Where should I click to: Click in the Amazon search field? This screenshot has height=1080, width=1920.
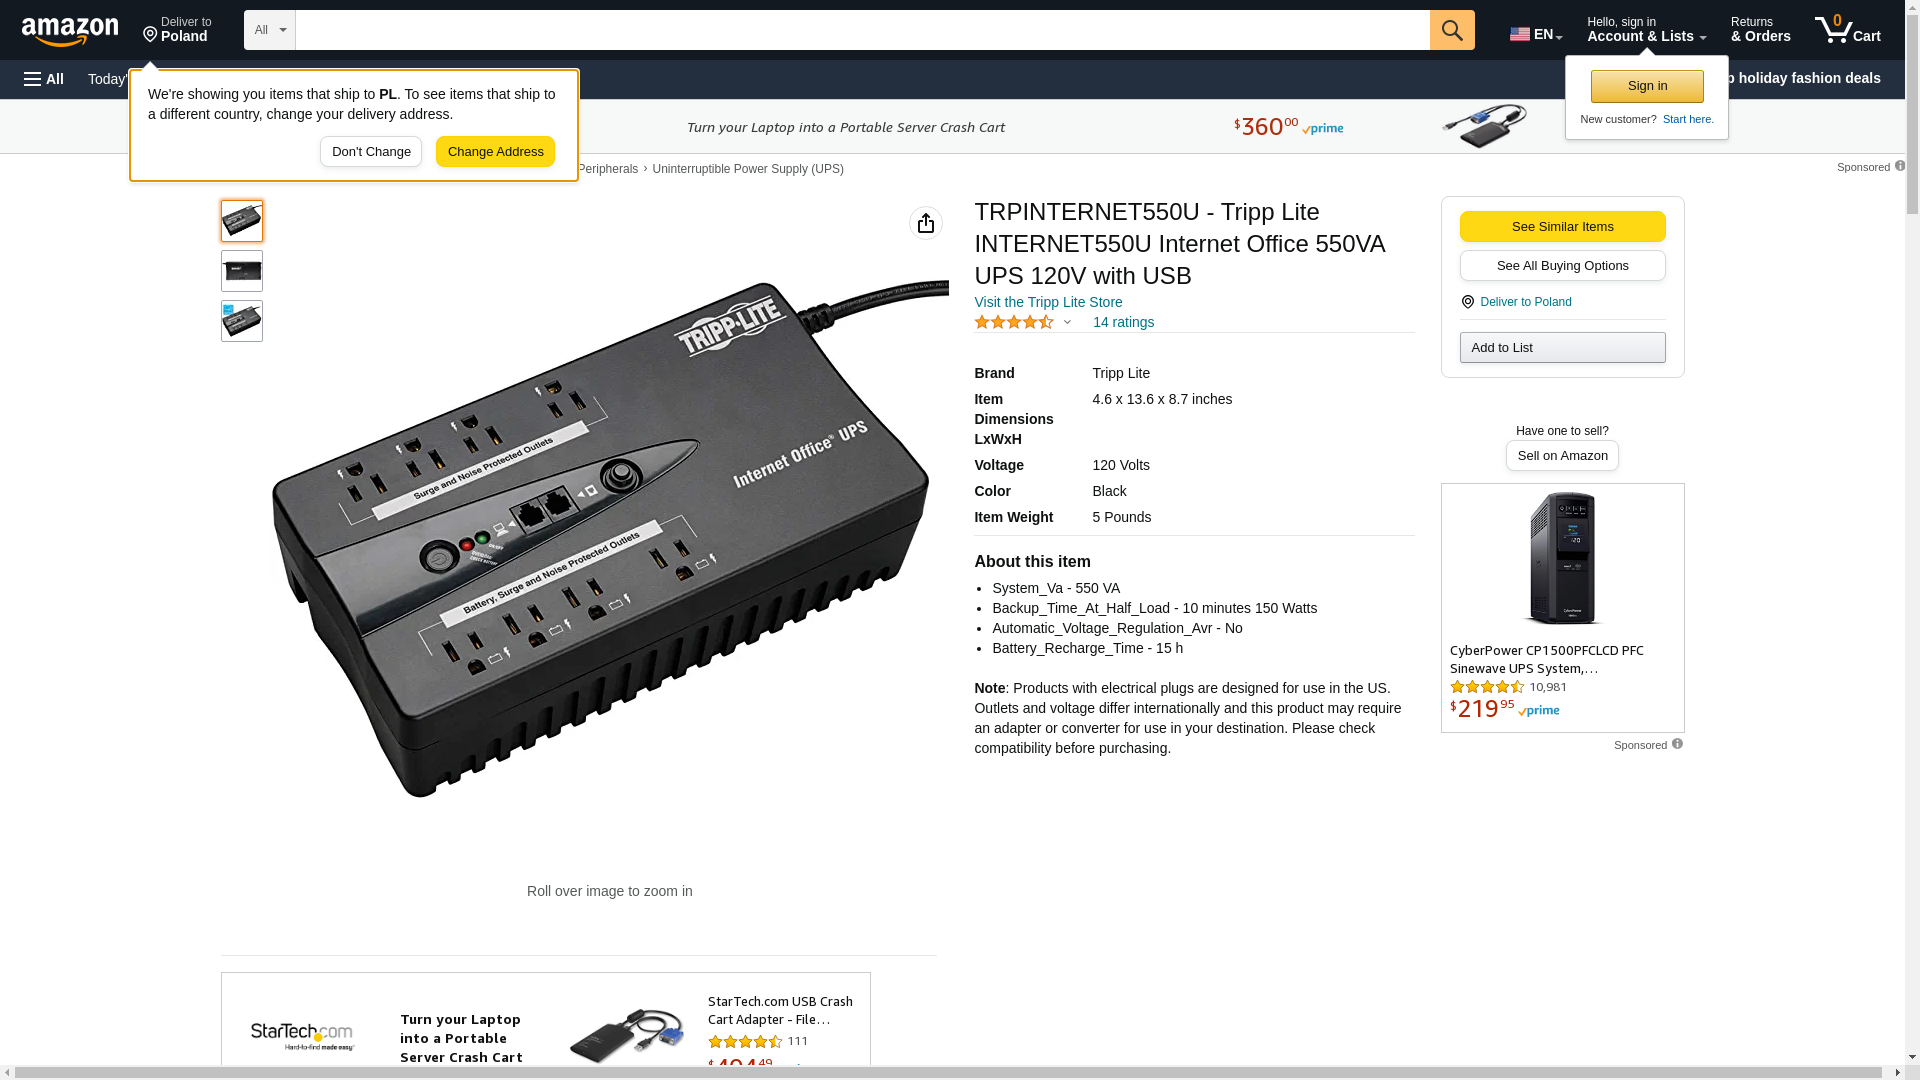click(862, 30)
